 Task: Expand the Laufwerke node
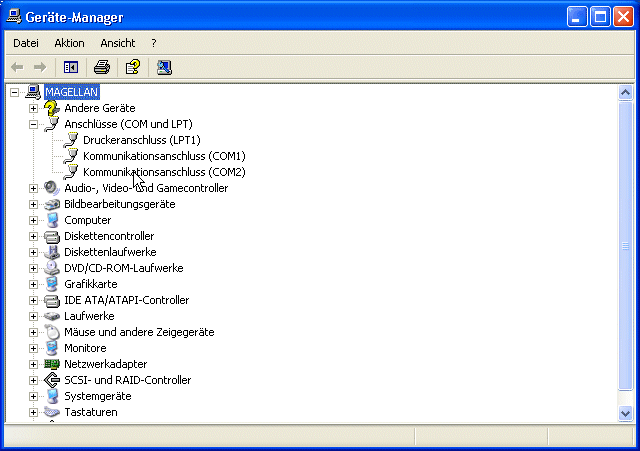pos(33,316)
